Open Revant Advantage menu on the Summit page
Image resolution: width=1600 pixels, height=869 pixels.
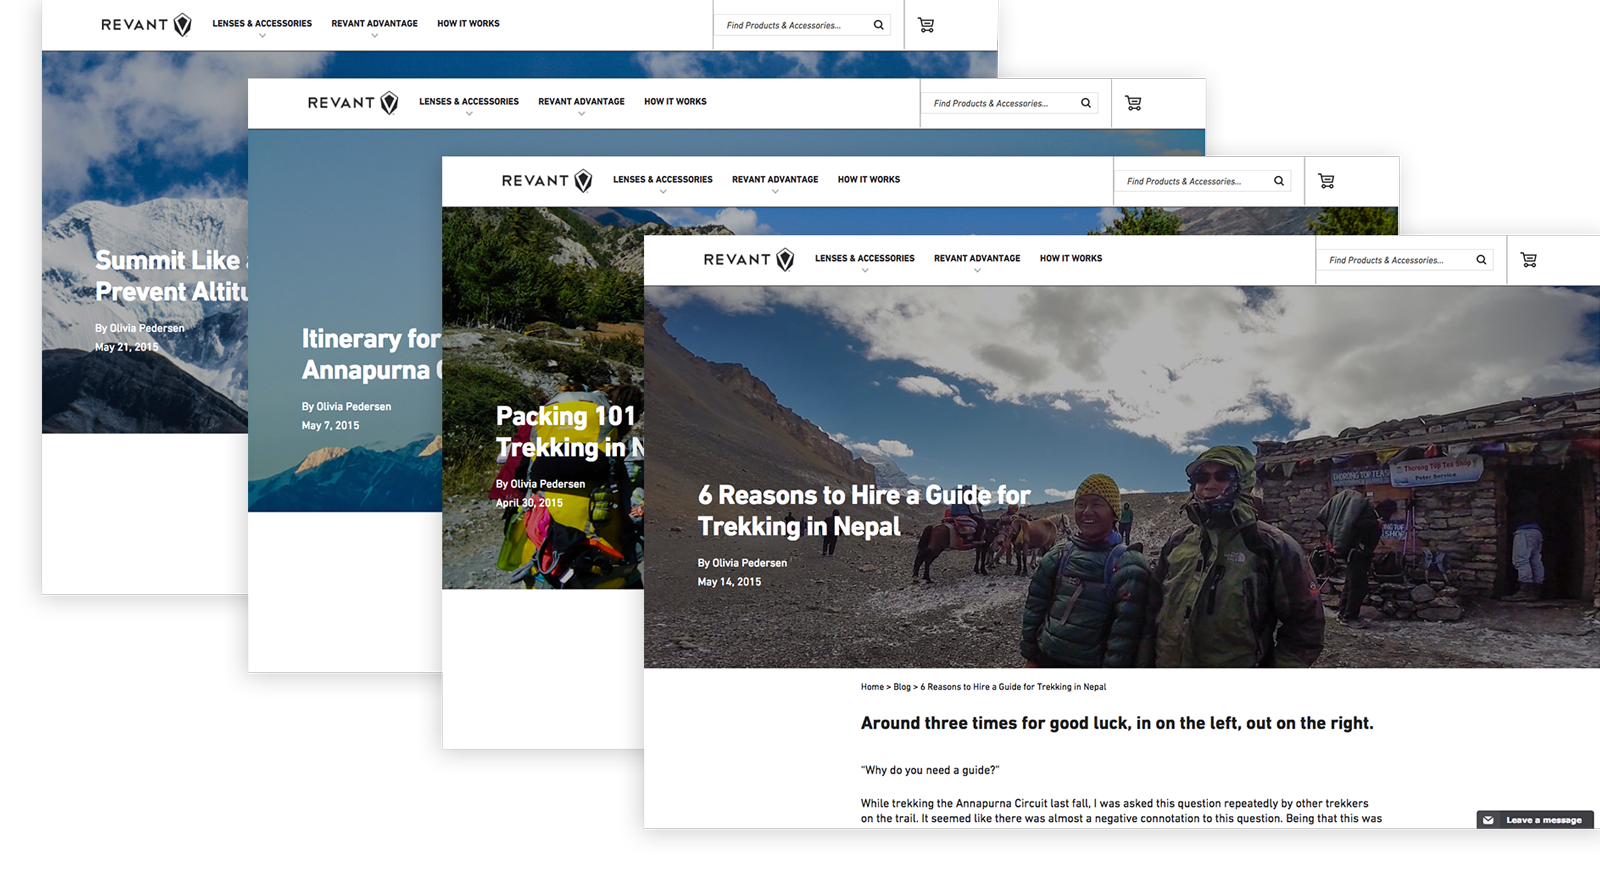[375, 28]
